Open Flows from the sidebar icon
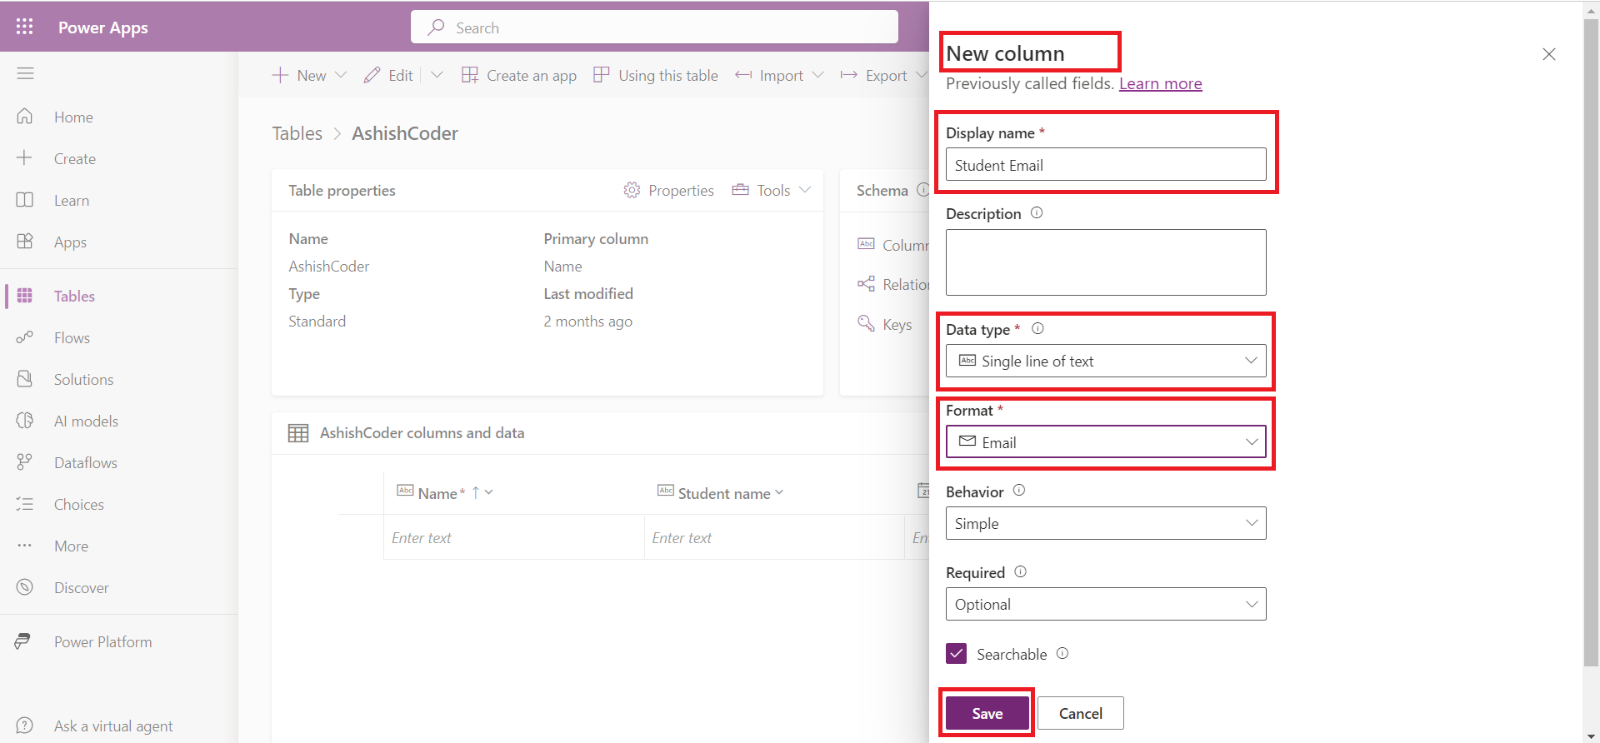The width and height of the screenshot is (1600, 743). (x=25, y=338)
